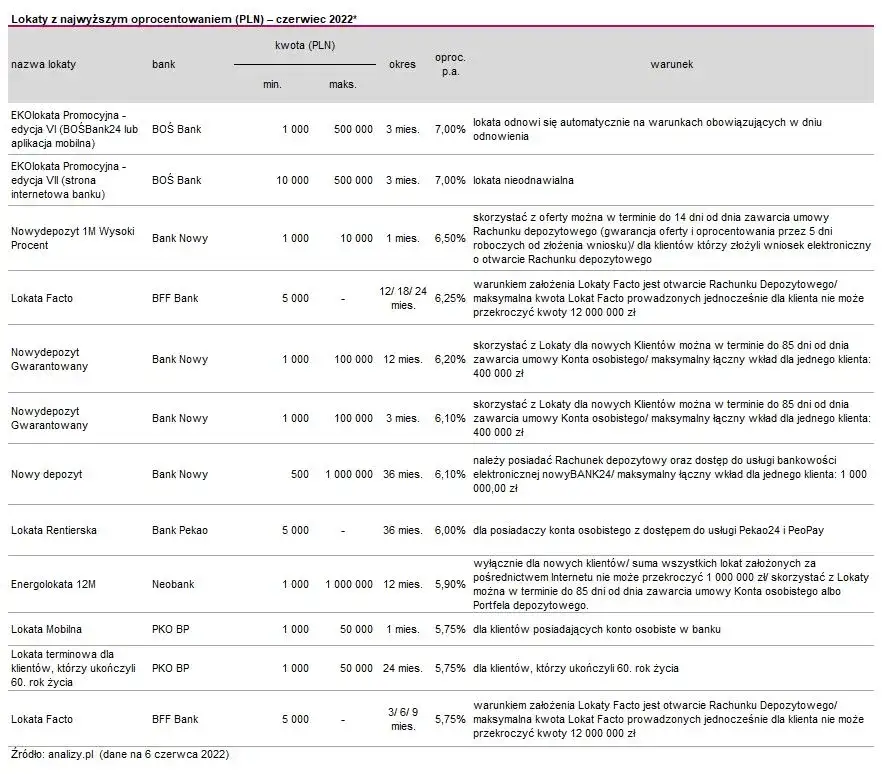
Task: Select "BFF Bank" in the 6,25% row
Action: pyautogui.click(x=175, y=298)
